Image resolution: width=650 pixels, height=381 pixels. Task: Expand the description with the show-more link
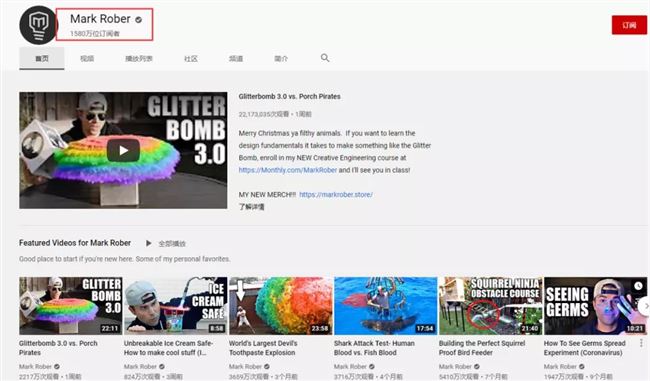click(252, 206)
